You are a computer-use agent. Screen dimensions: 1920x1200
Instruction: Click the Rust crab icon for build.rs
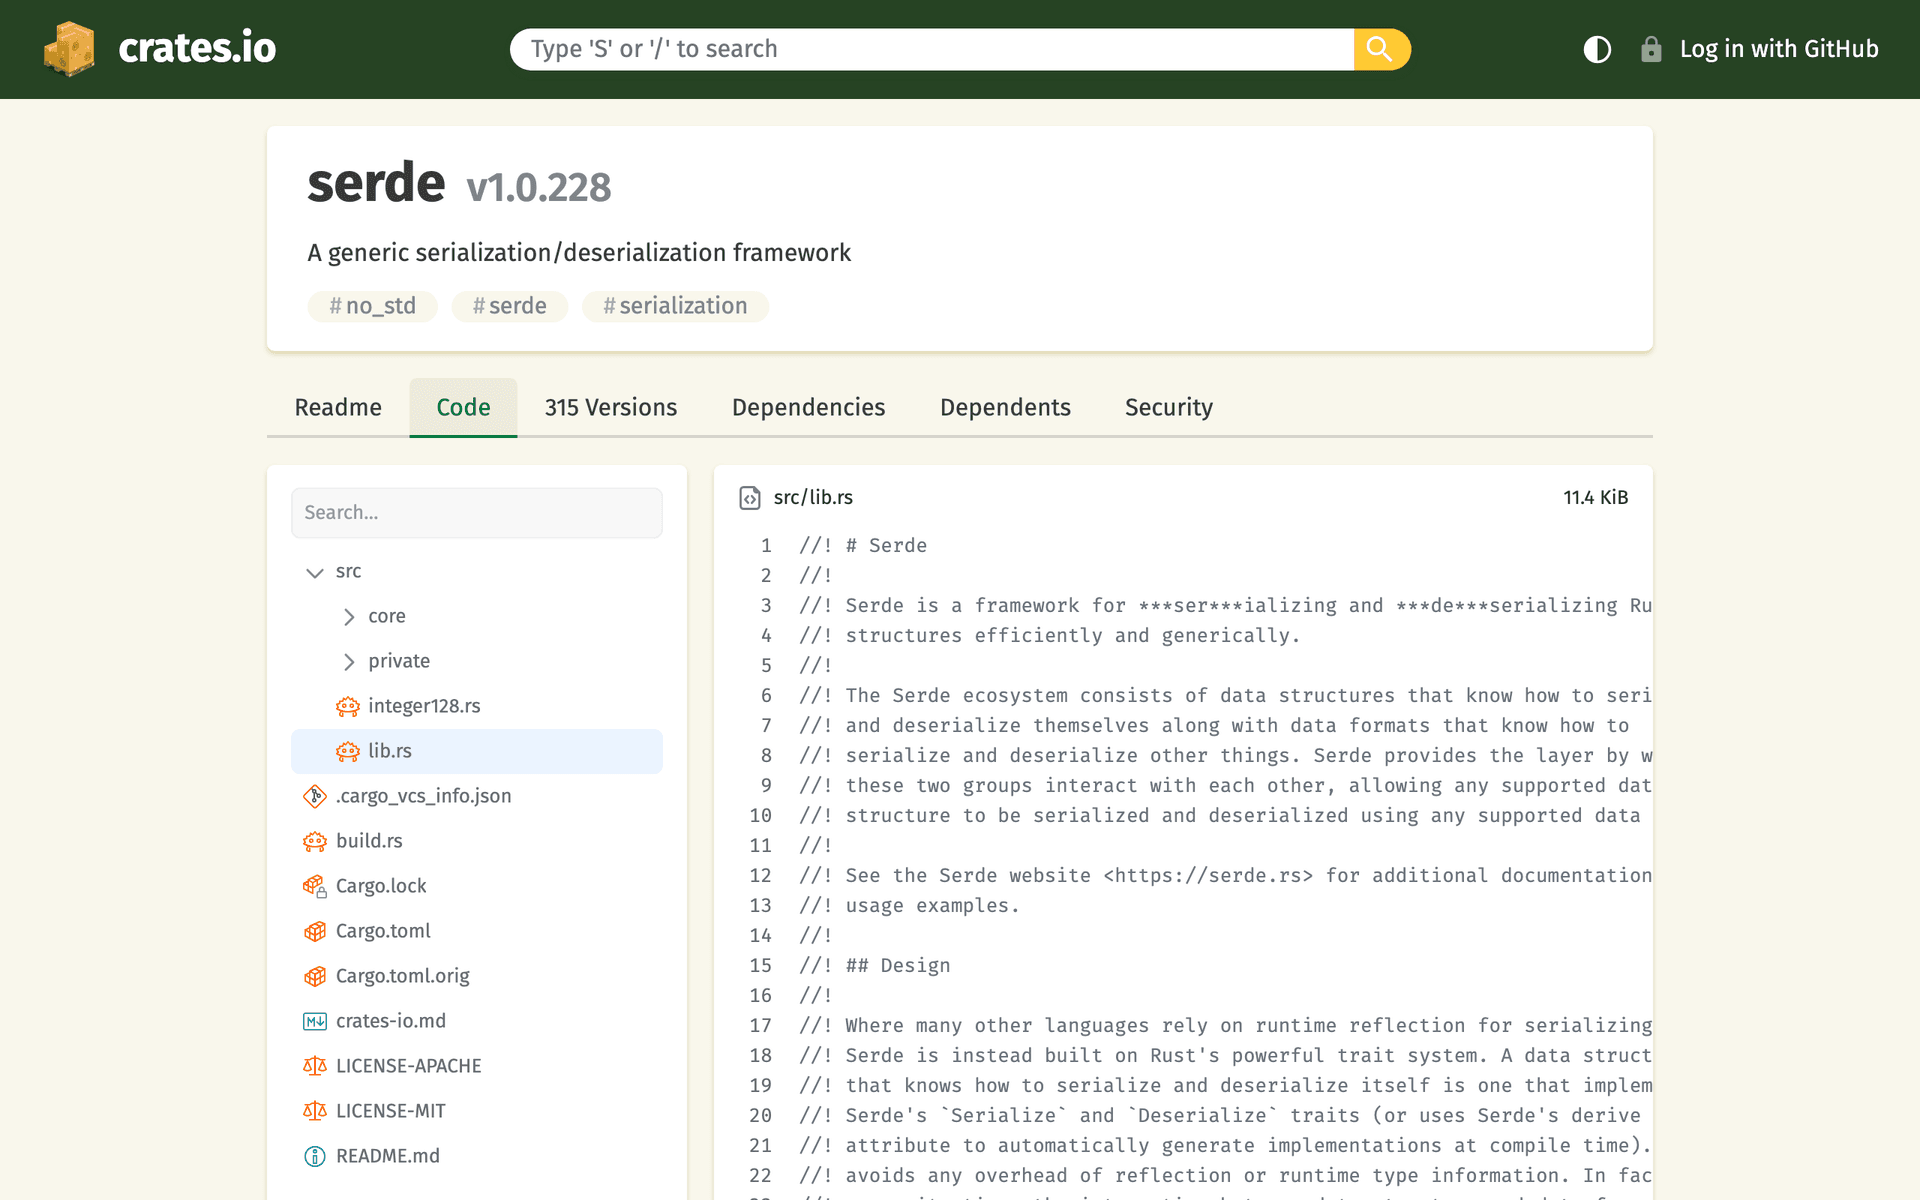pyautogui.click(x=315, y=842)
